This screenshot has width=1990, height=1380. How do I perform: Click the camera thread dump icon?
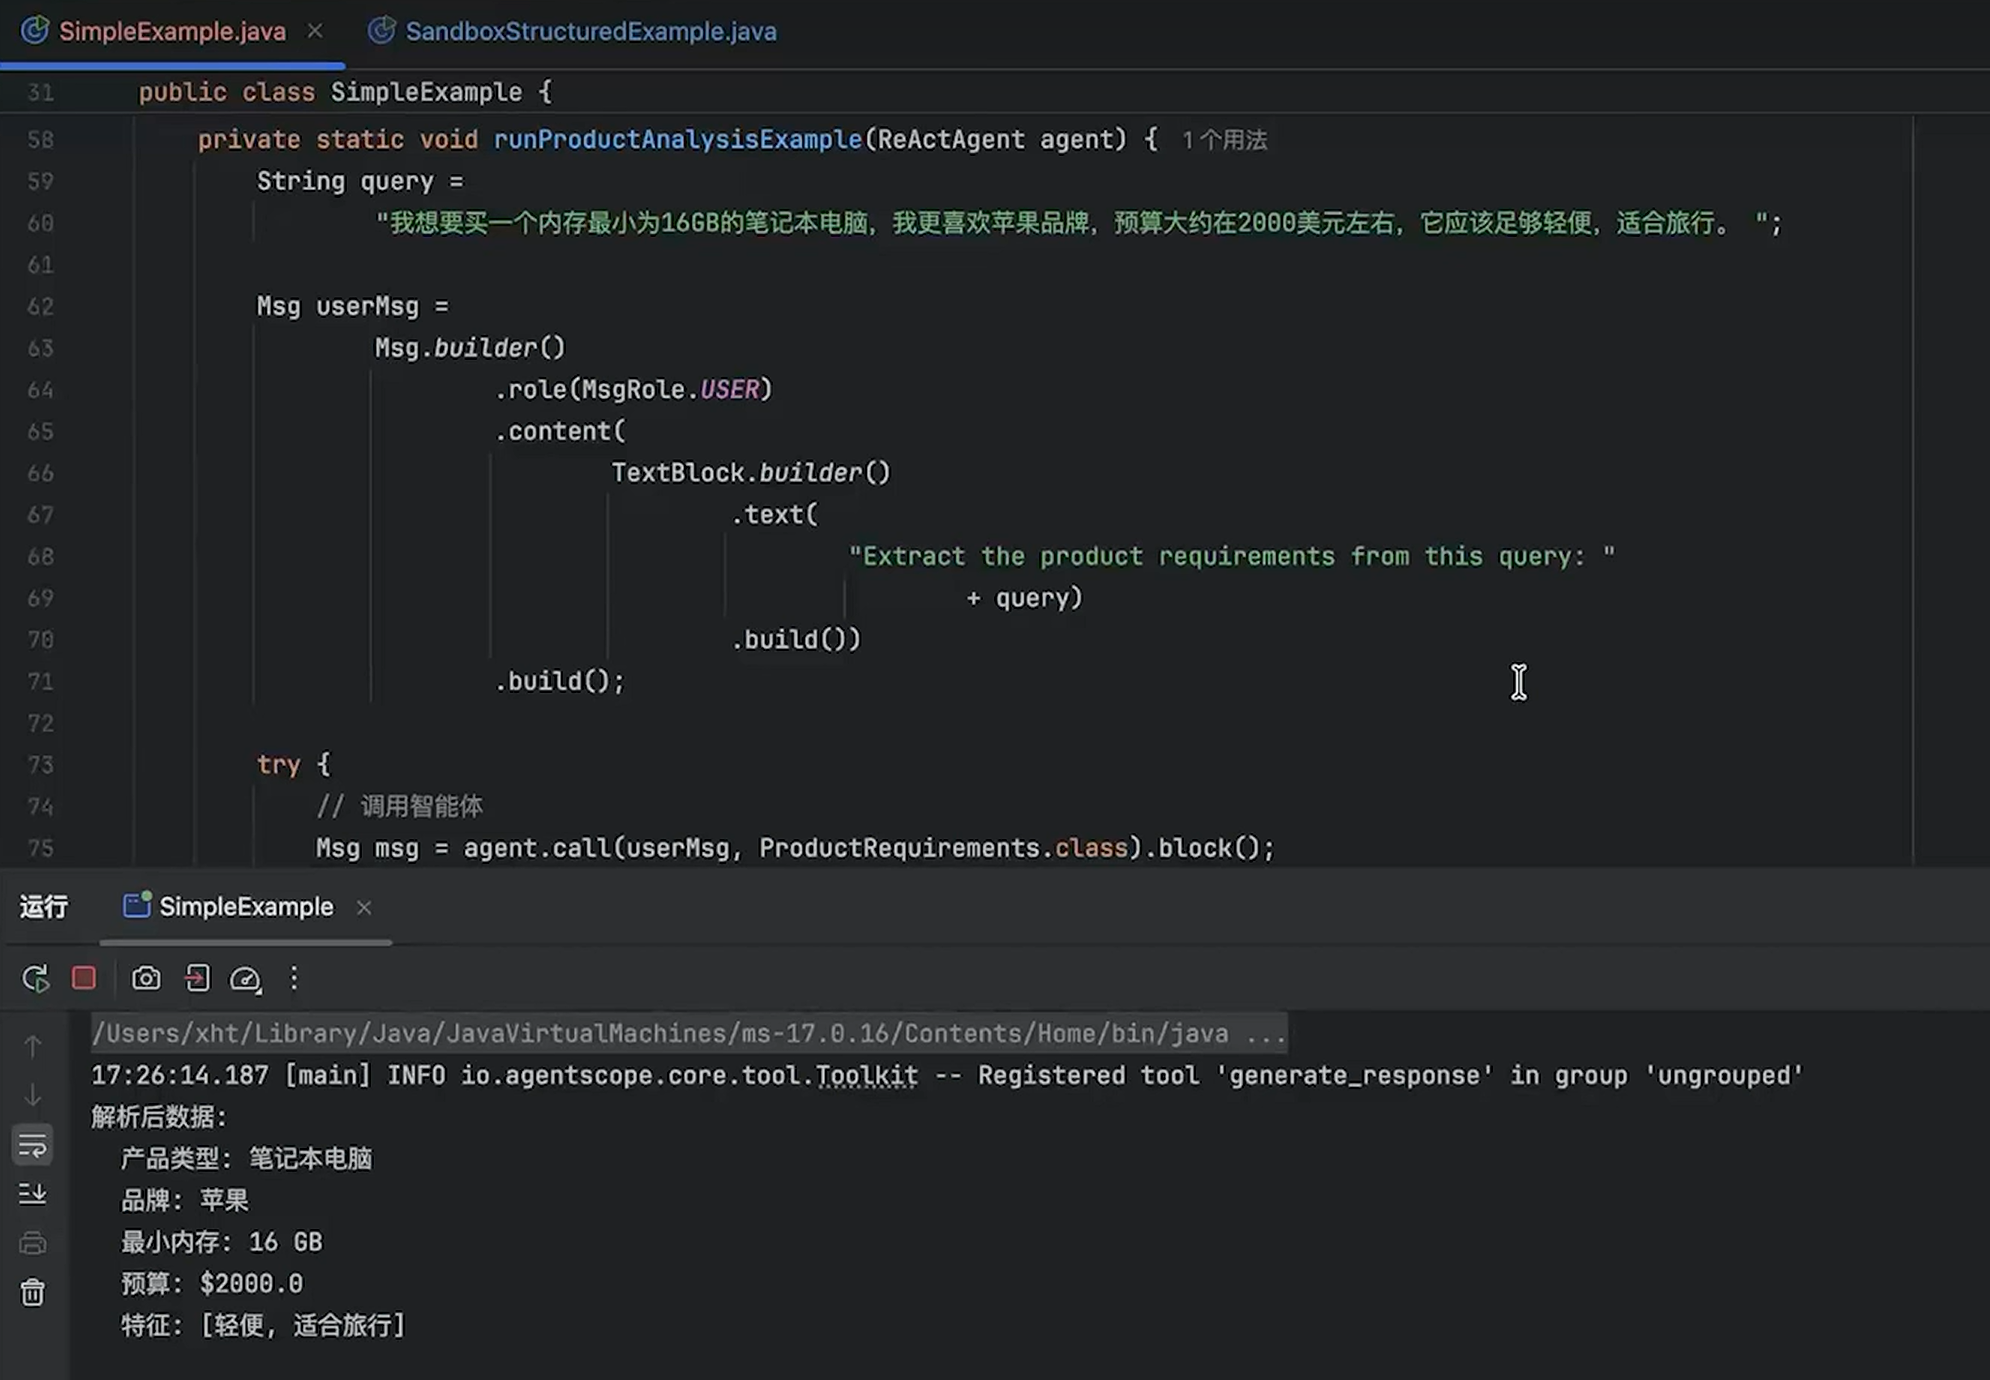(146, 978)
